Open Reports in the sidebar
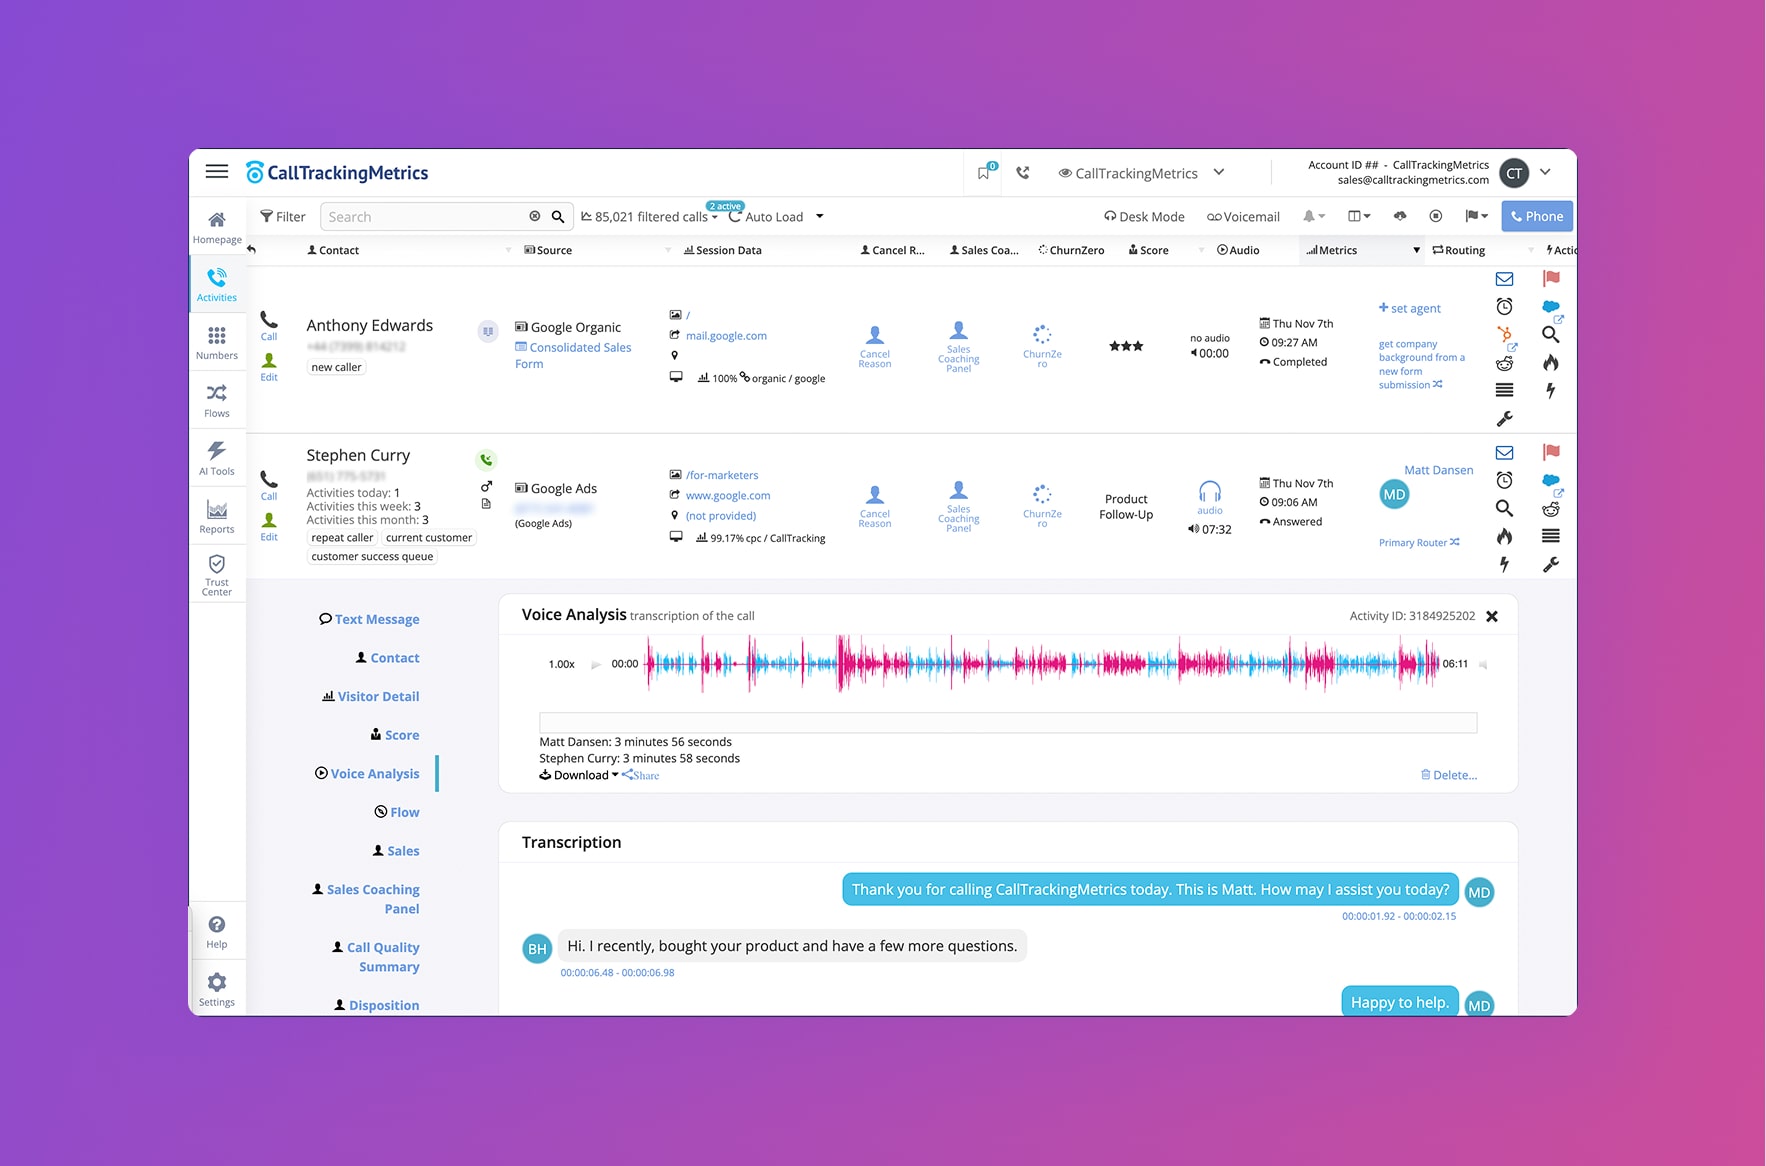Viewport: 1766px width, 1166px height. click(x=217, y=516)
